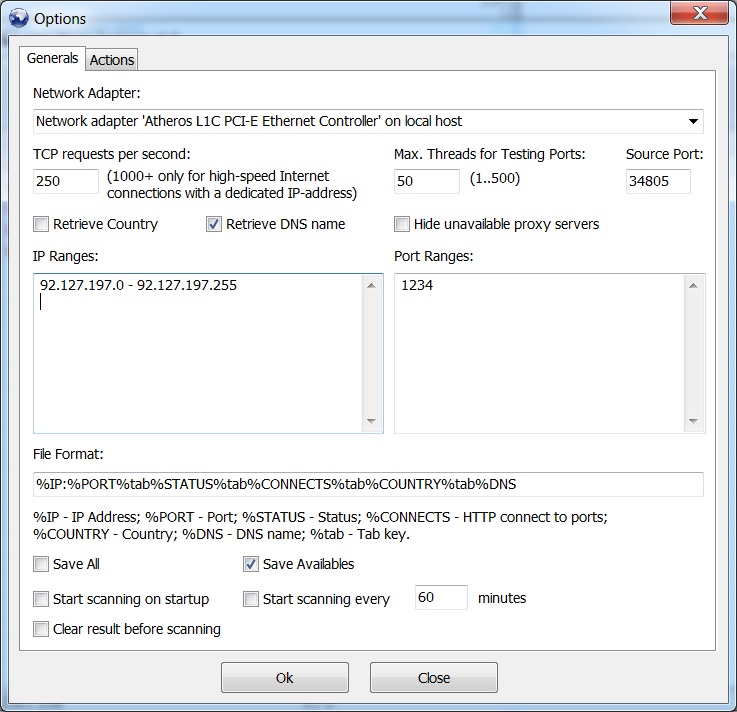Check the Save All option

click(41, 564)
